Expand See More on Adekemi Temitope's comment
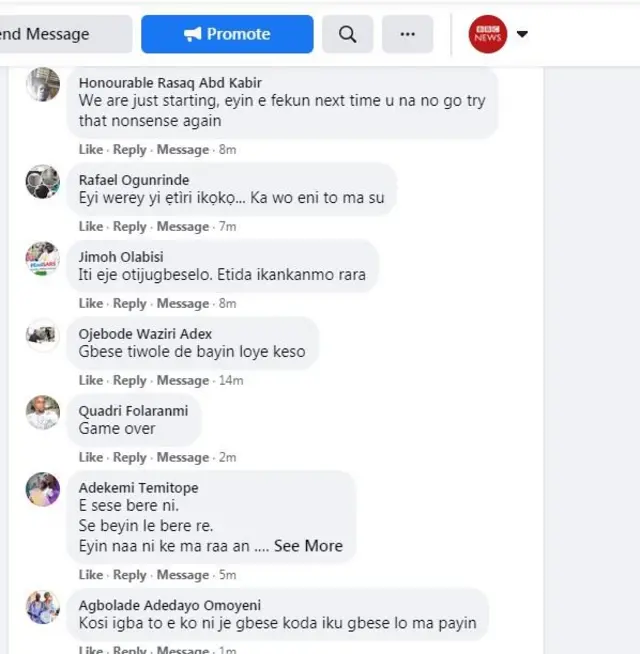The image size is (640, 654). [308, 546]
